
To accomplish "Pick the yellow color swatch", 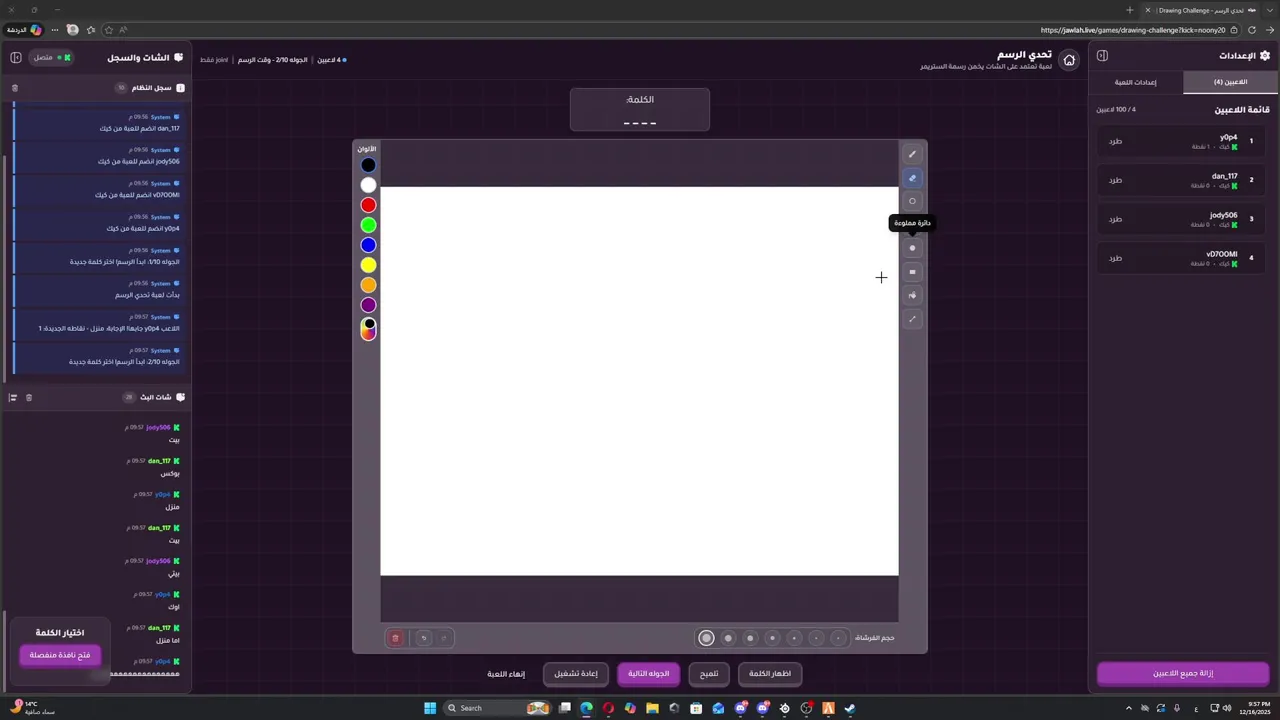I will (369, 265).
